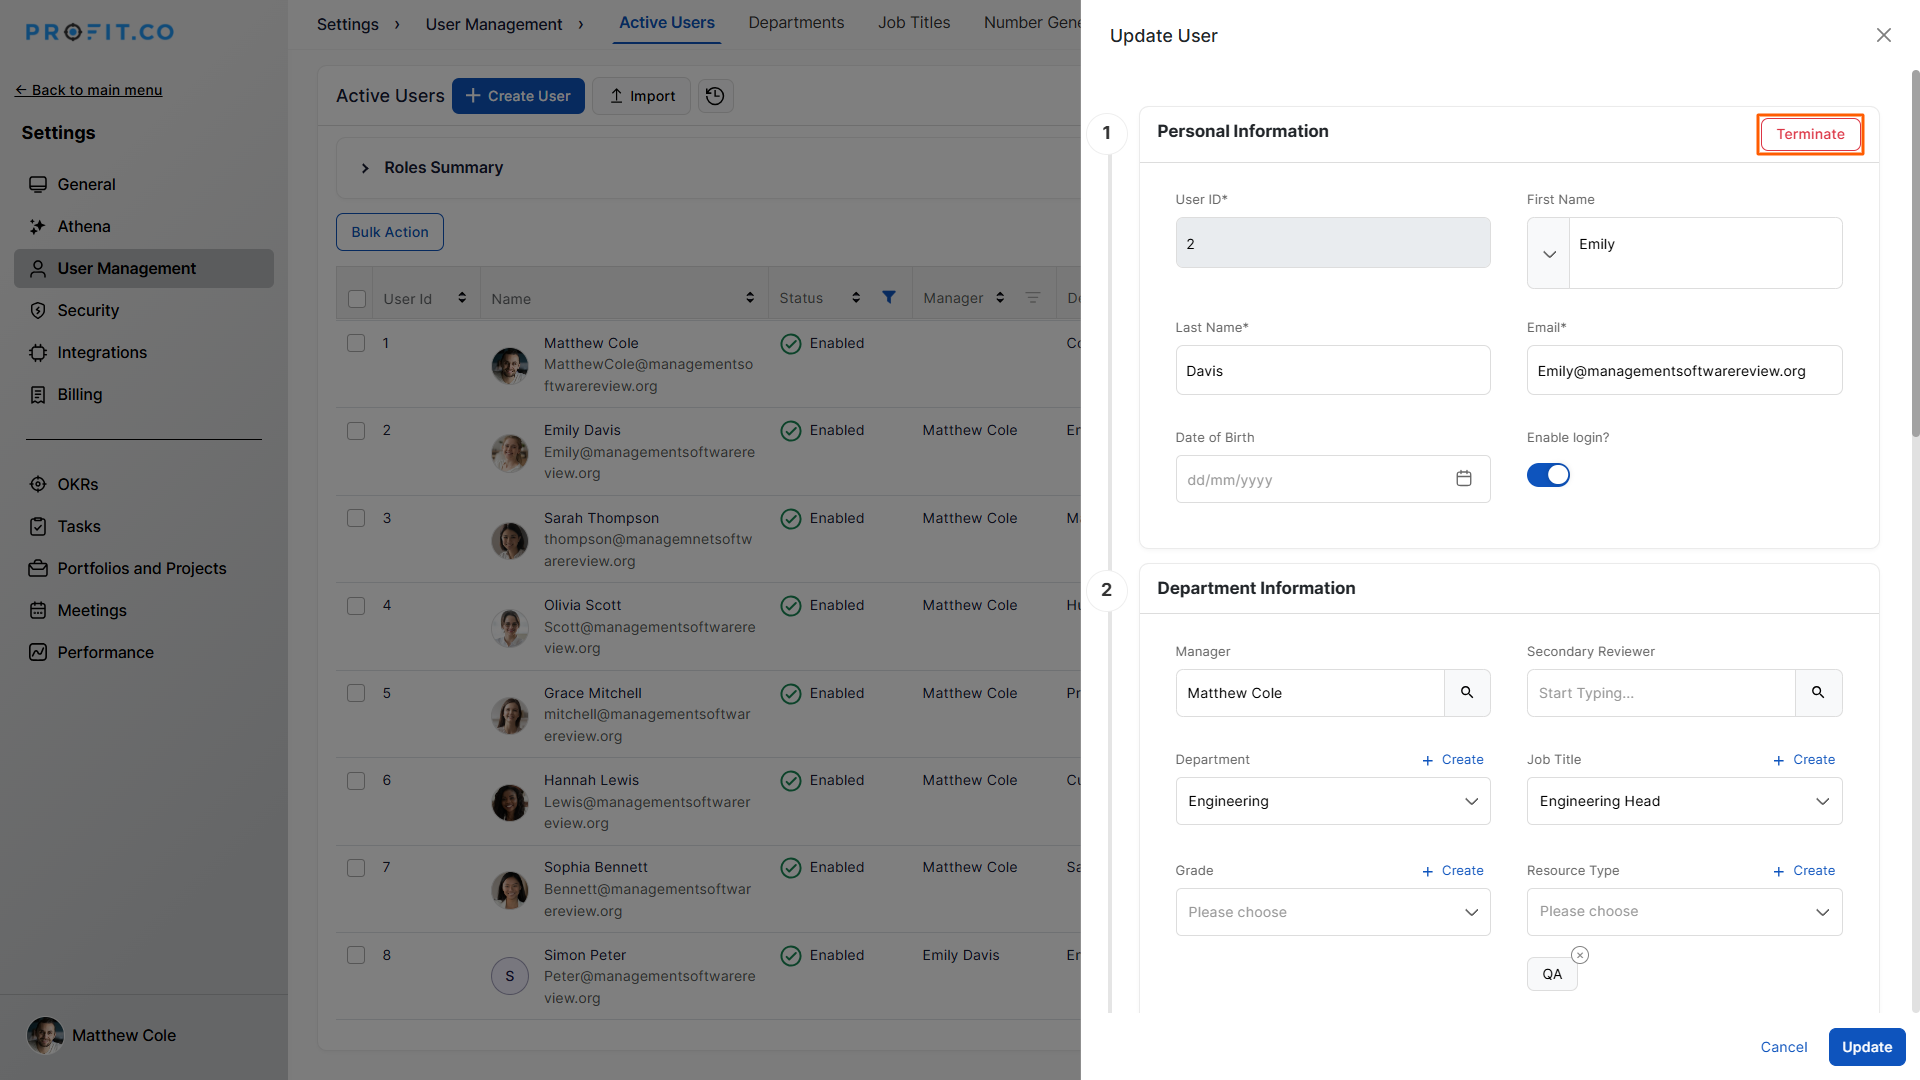Select all users with header checkbox
This screenshot has height=1080, width=1920.
357,299
